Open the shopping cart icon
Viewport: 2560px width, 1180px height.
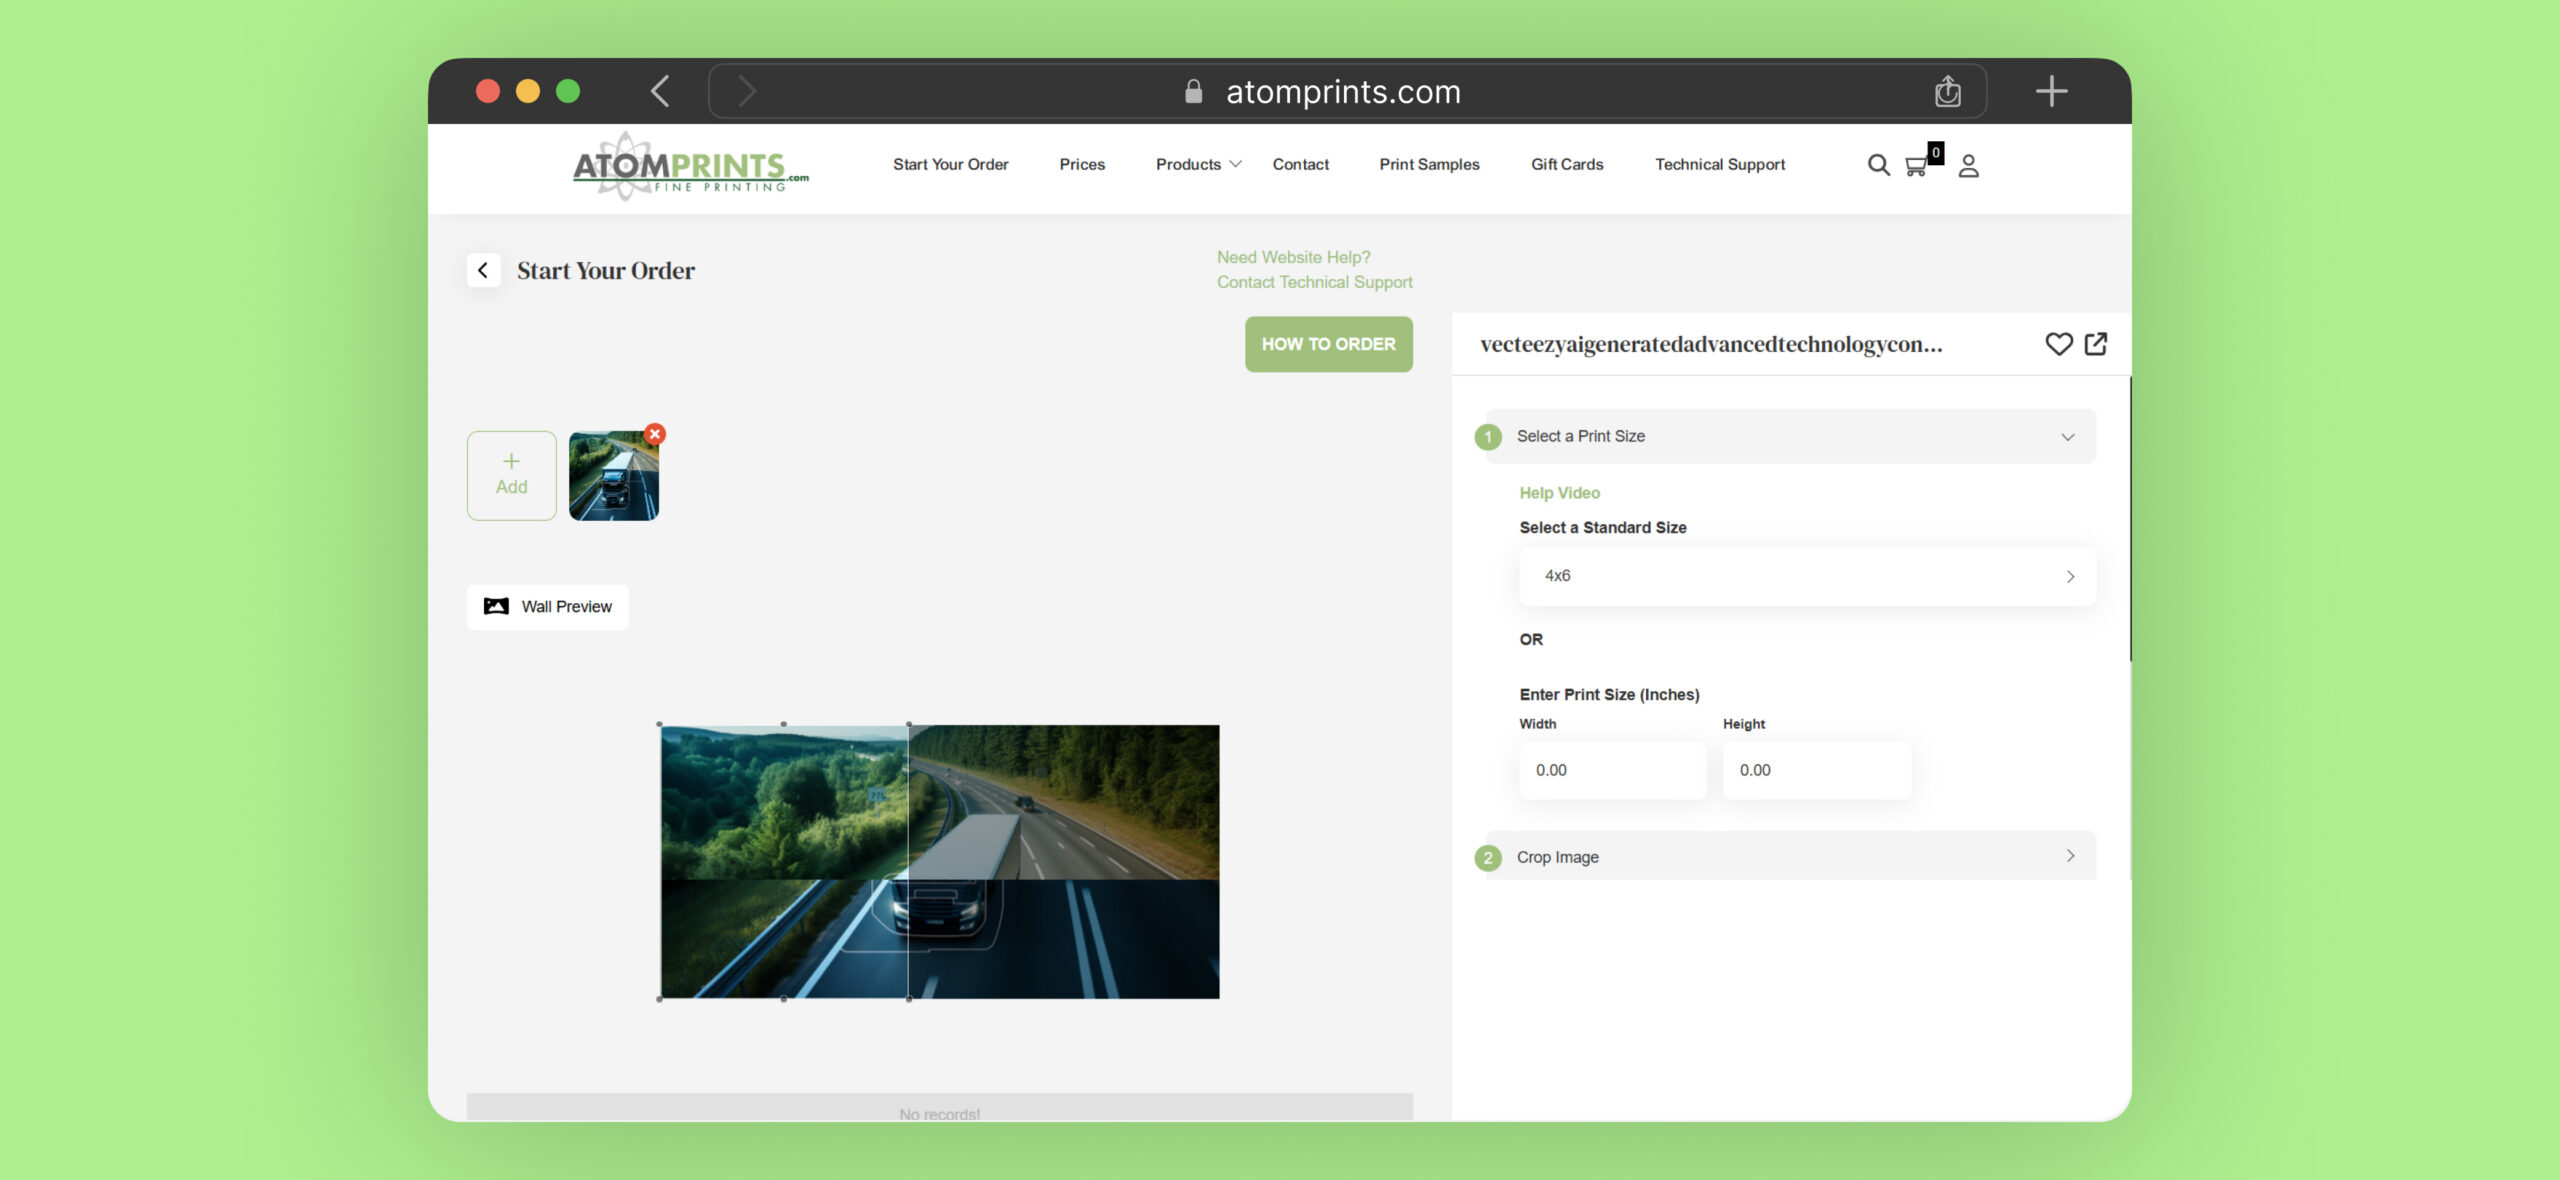pyautogui.click(x=1916, y=166)
